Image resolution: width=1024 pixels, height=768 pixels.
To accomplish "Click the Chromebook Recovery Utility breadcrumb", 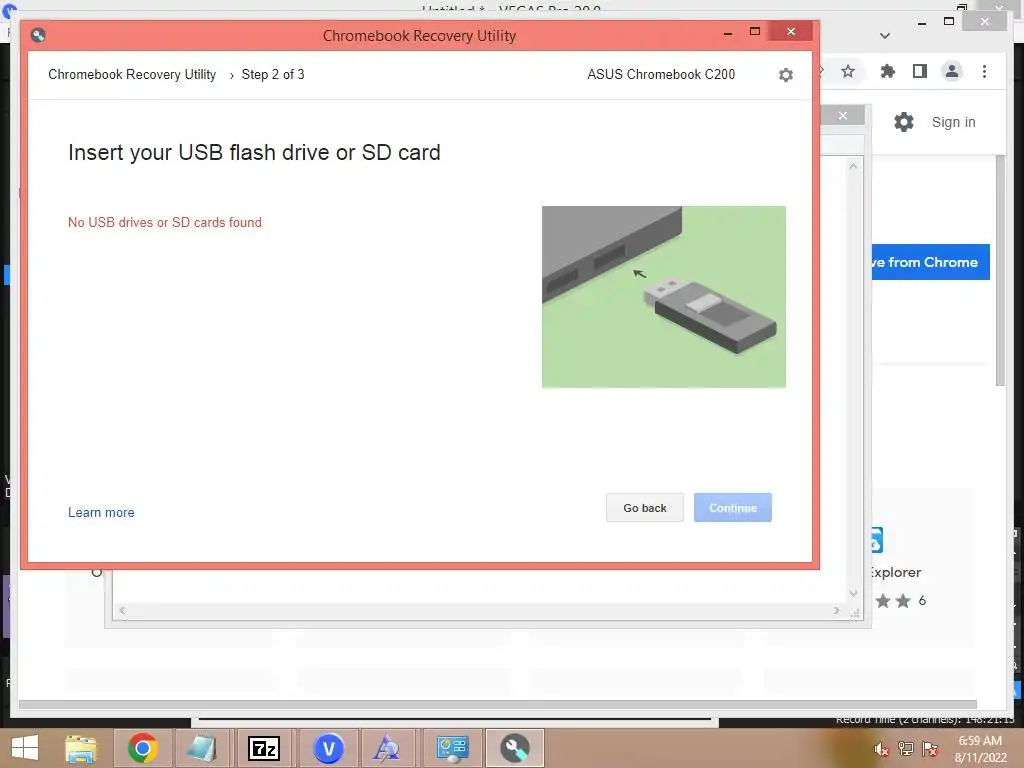I will tap(132, 74).
